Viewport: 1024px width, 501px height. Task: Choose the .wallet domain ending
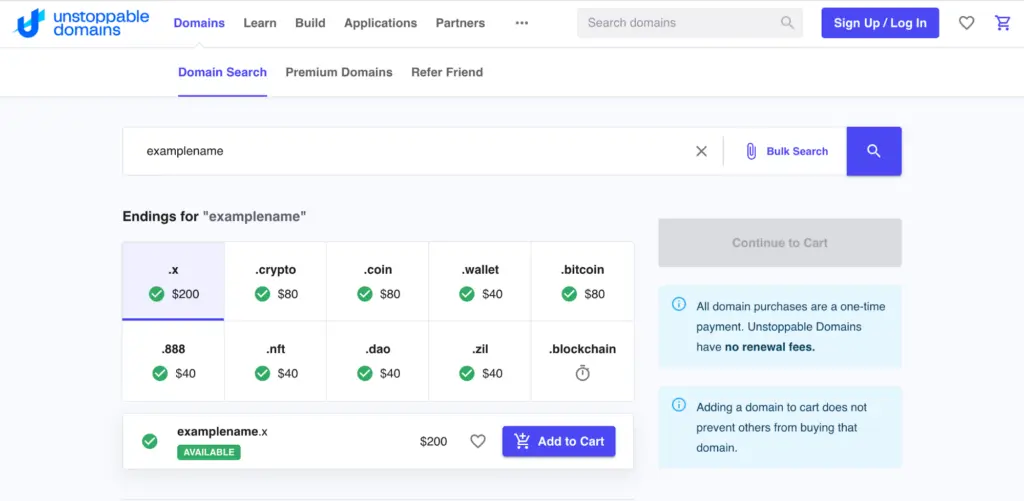click(480, 281)
